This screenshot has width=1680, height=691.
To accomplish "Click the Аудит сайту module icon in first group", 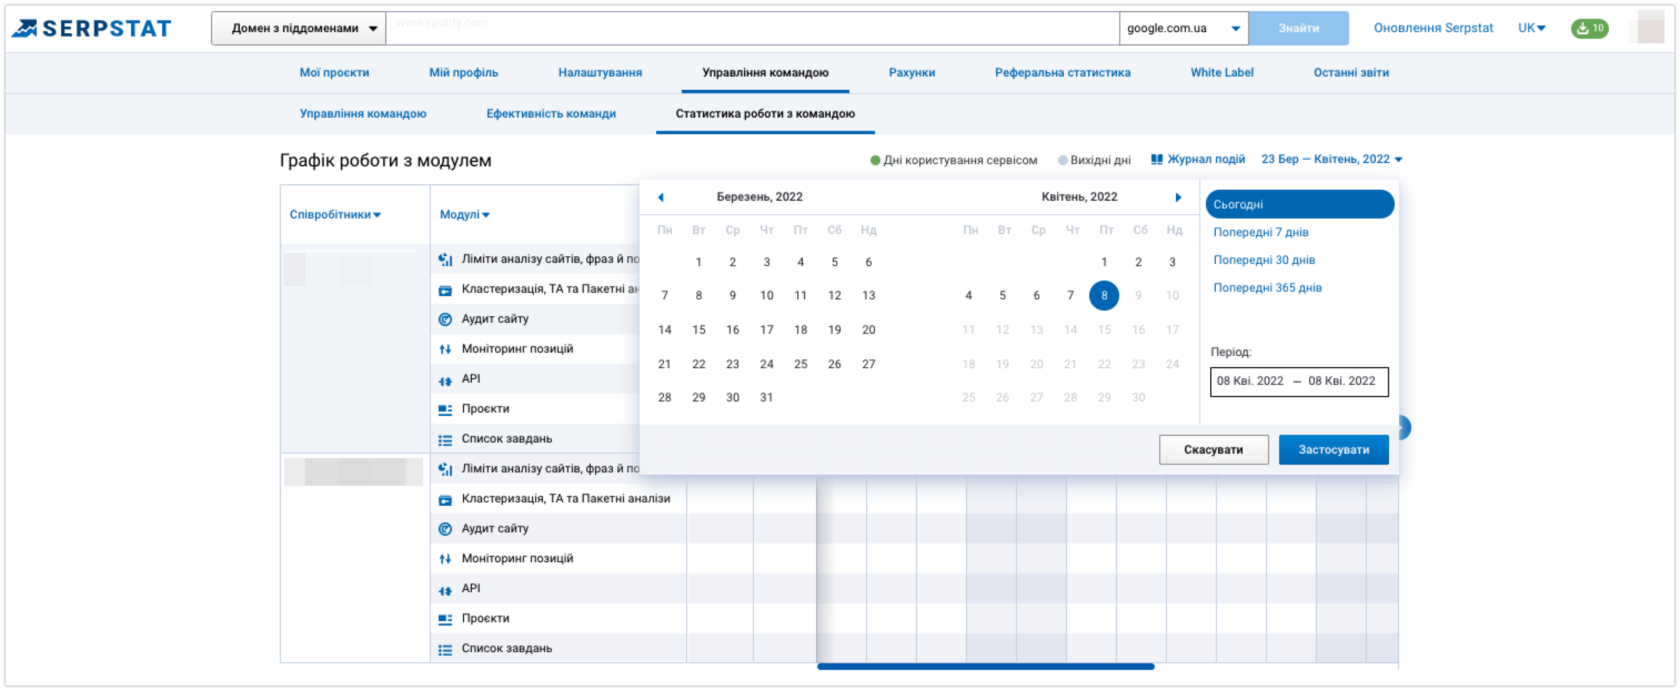I will tap(445, 319).
